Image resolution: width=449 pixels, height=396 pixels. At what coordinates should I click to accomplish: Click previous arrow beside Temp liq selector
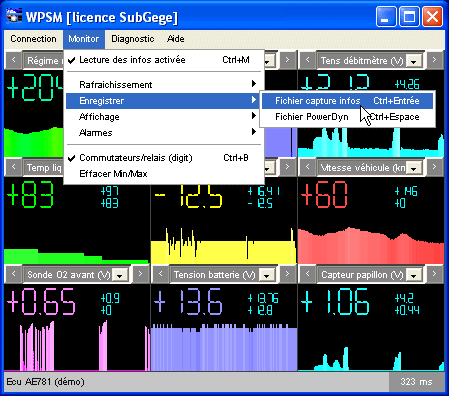13,167
